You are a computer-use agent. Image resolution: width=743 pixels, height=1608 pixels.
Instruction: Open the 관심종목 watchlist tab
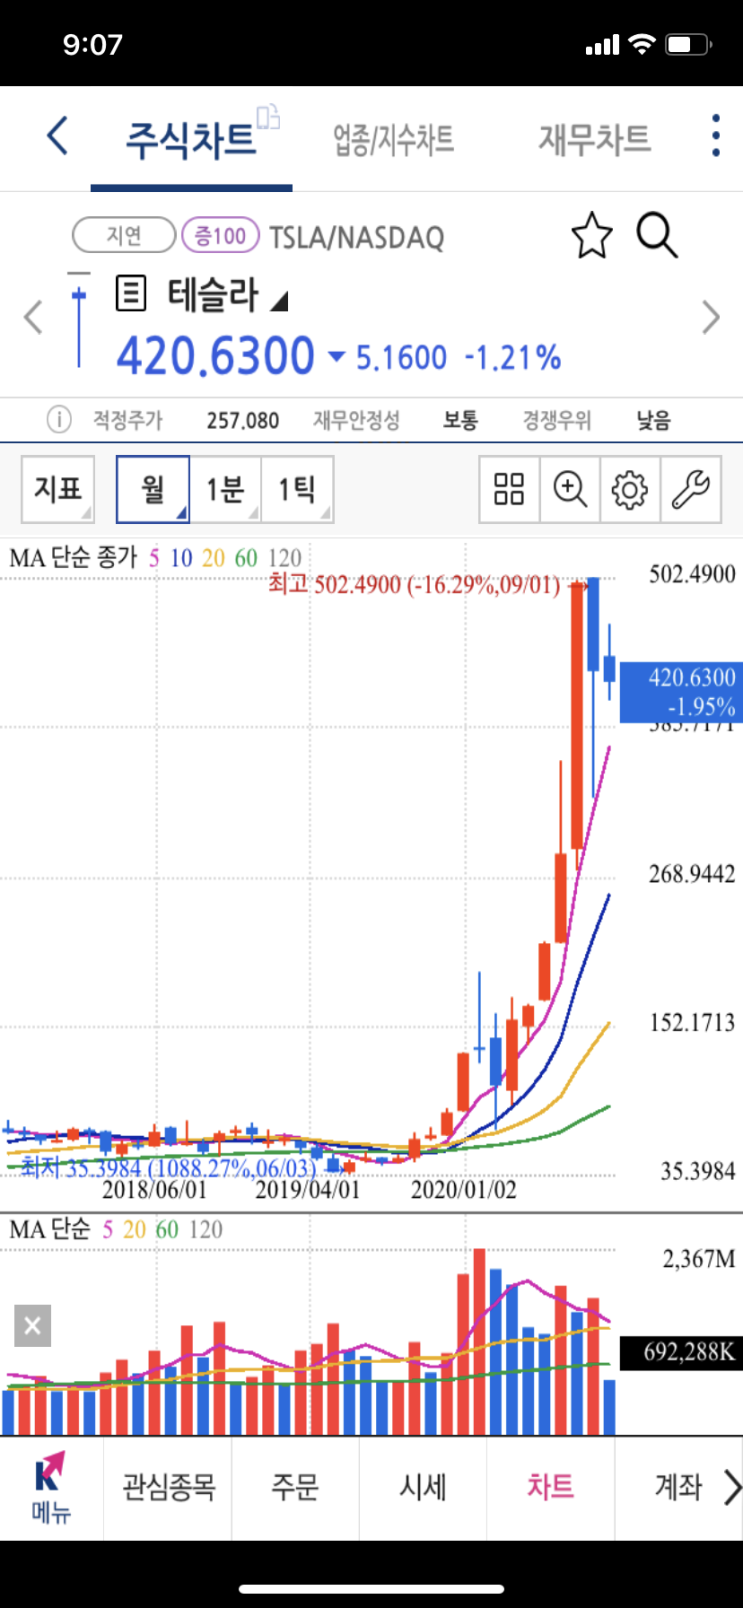(x=168, y=1488)
